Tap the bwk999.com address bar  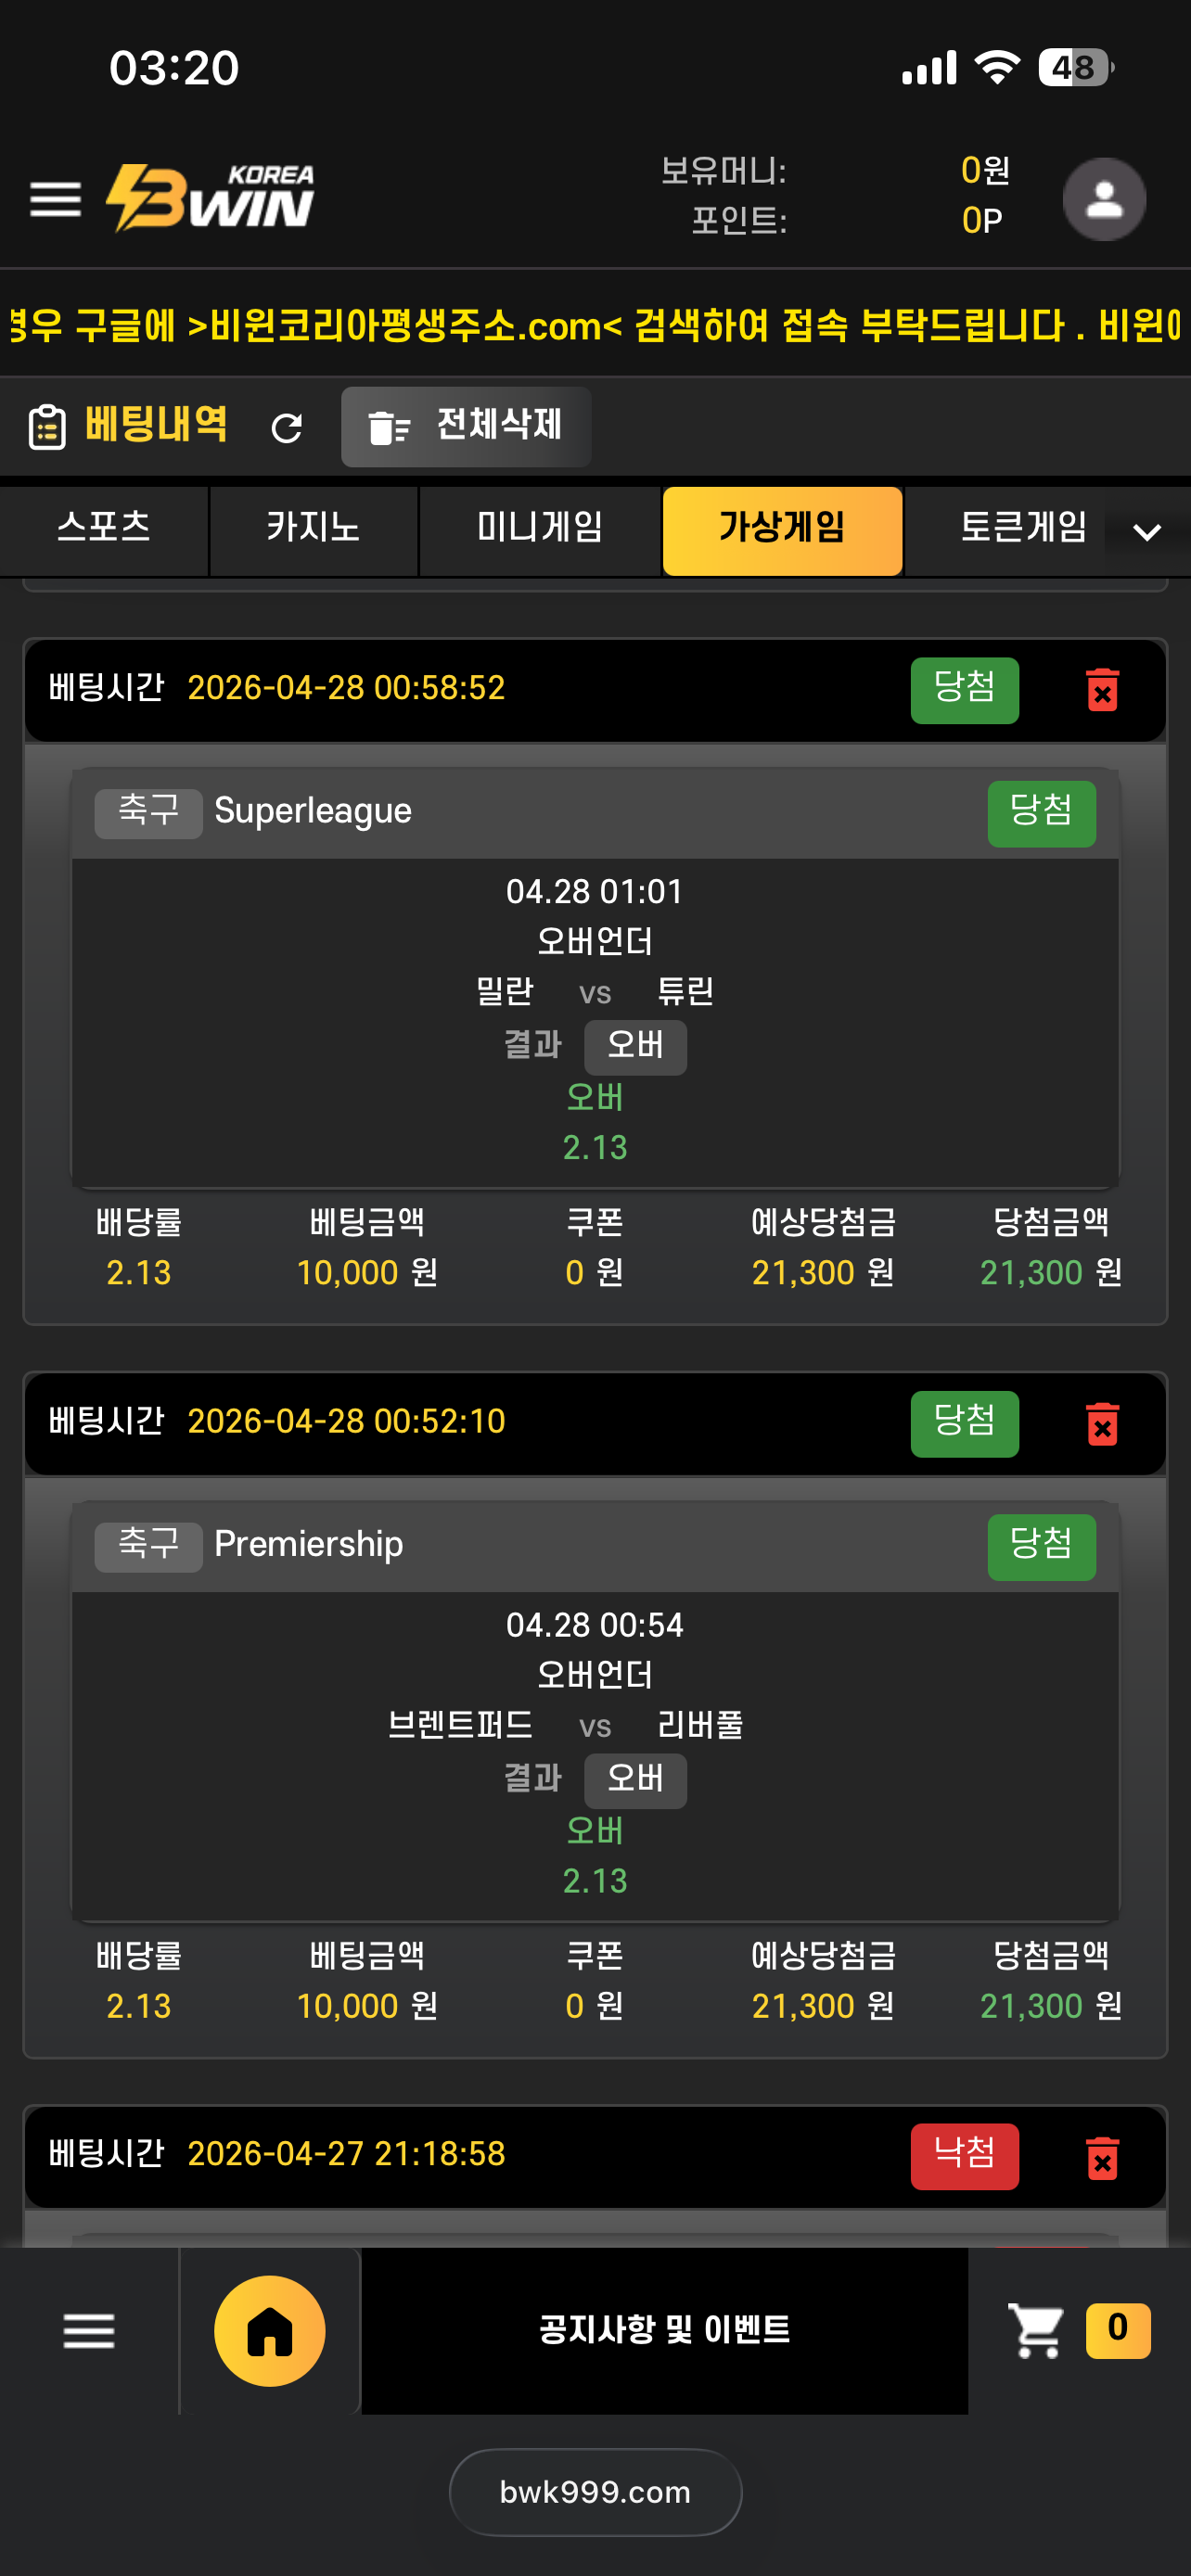coord(595,2492)
